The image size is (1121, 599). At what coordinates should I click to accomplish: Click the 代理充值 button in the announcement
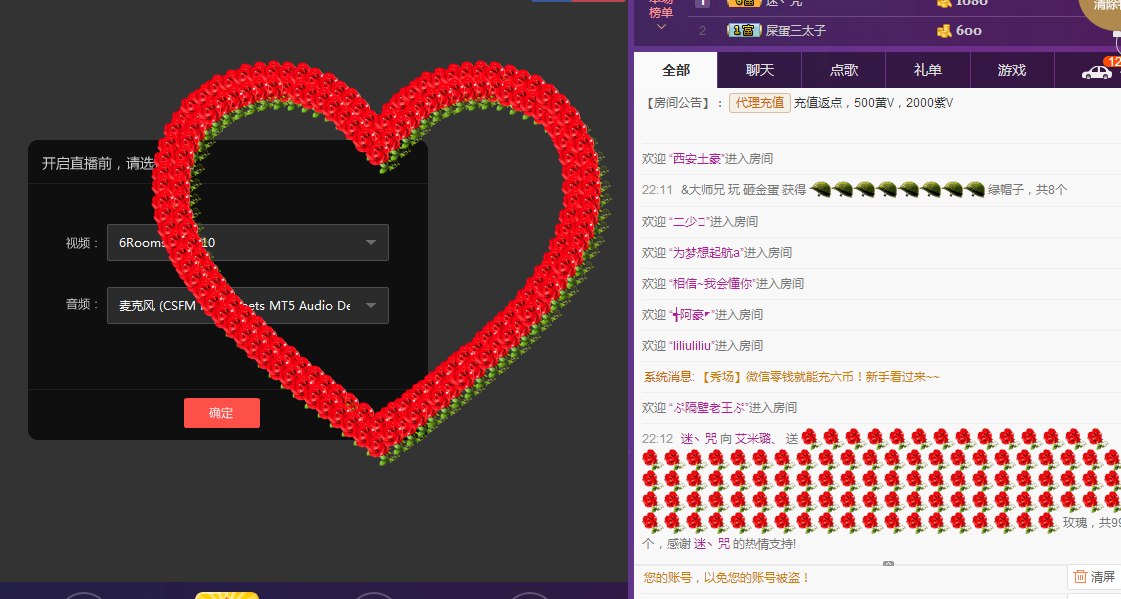coord(760,103)
